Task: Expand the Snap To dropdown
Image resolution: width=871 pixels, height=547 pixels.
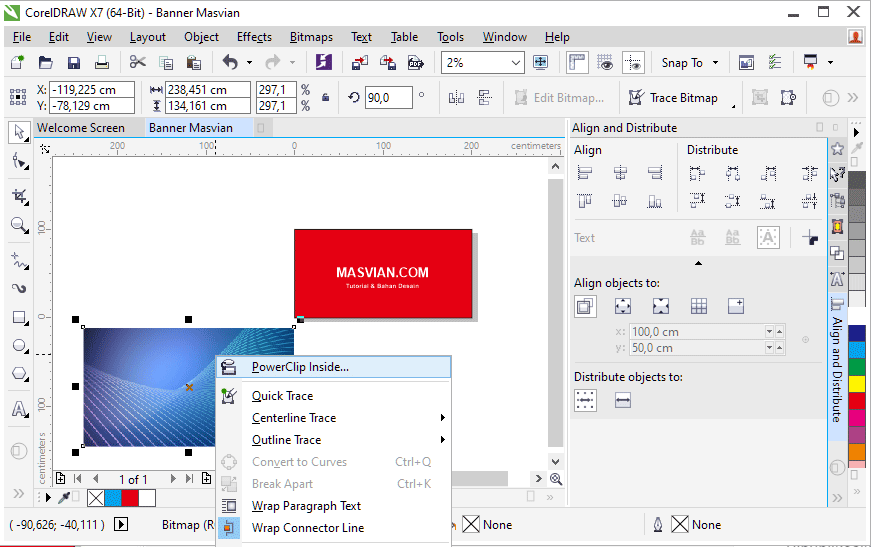Action: pyautogui.click(x=715, y=63)
